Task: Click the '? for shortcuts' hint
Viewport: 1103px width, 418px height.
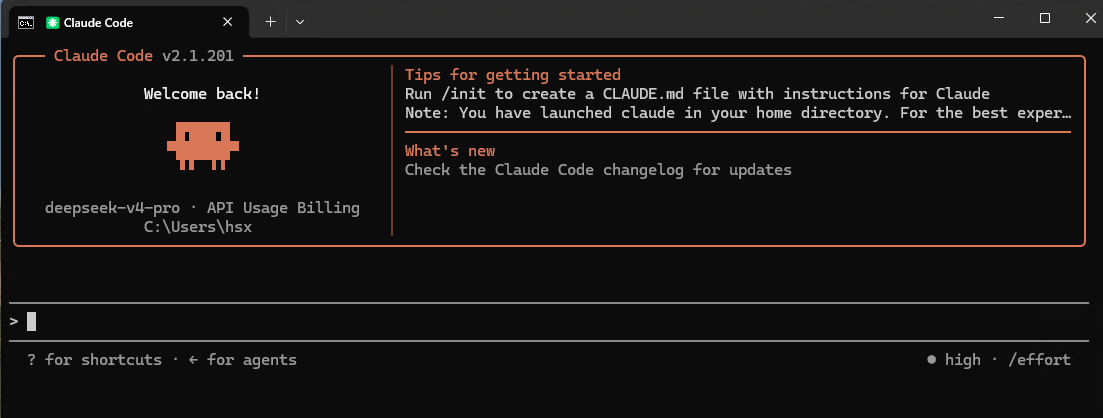Action: tap(94, 360)
